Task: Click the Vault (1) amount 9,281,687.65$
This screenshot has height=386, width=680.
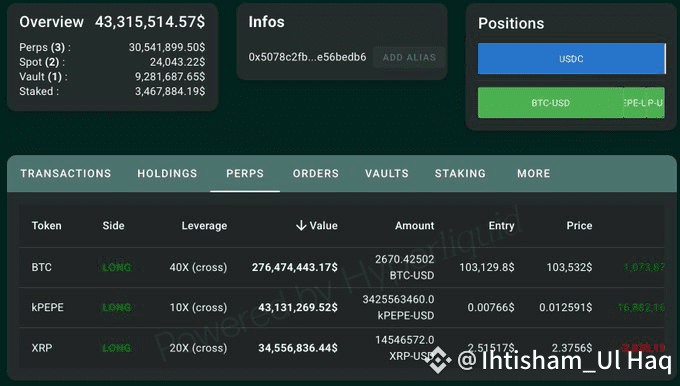Action: (x=170, y=77)
